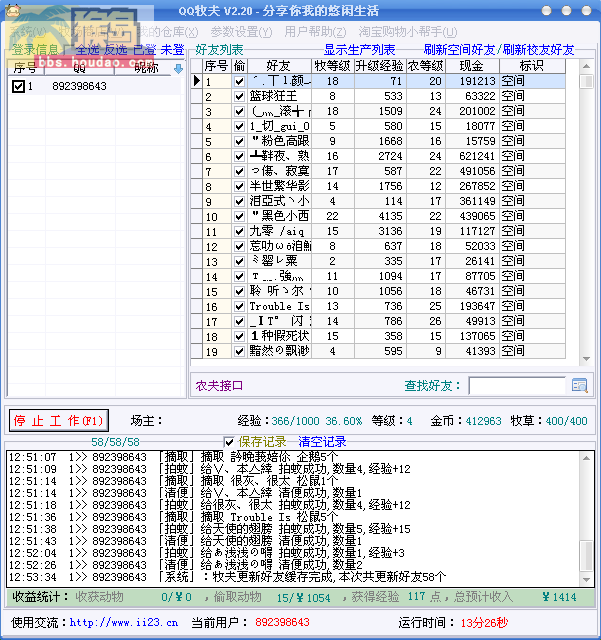Click friend list scrollbar down arrow
601x640 pixels.
[586, 359]
